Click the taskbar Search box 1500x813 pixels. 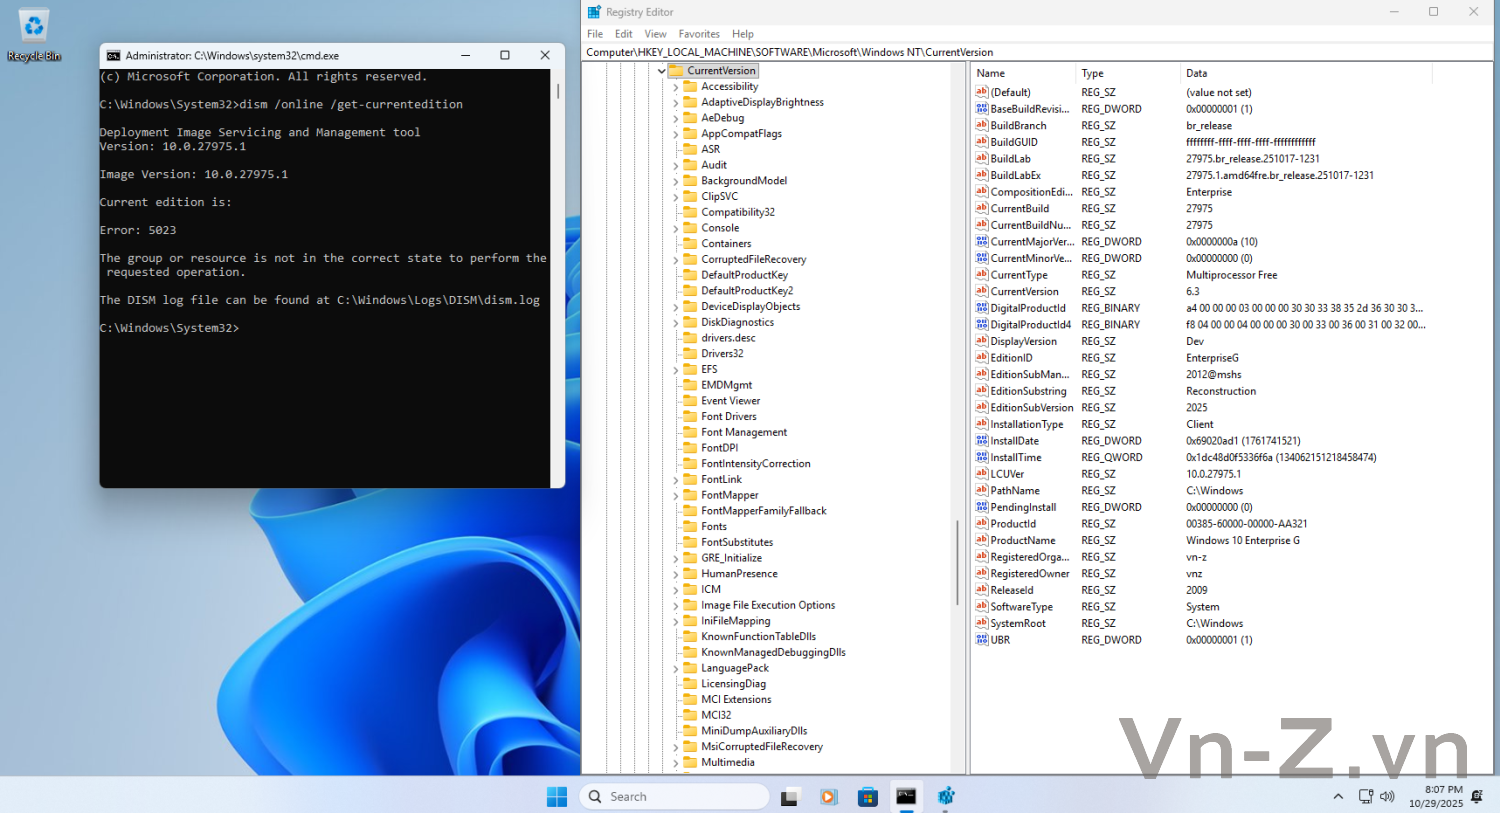674,797
